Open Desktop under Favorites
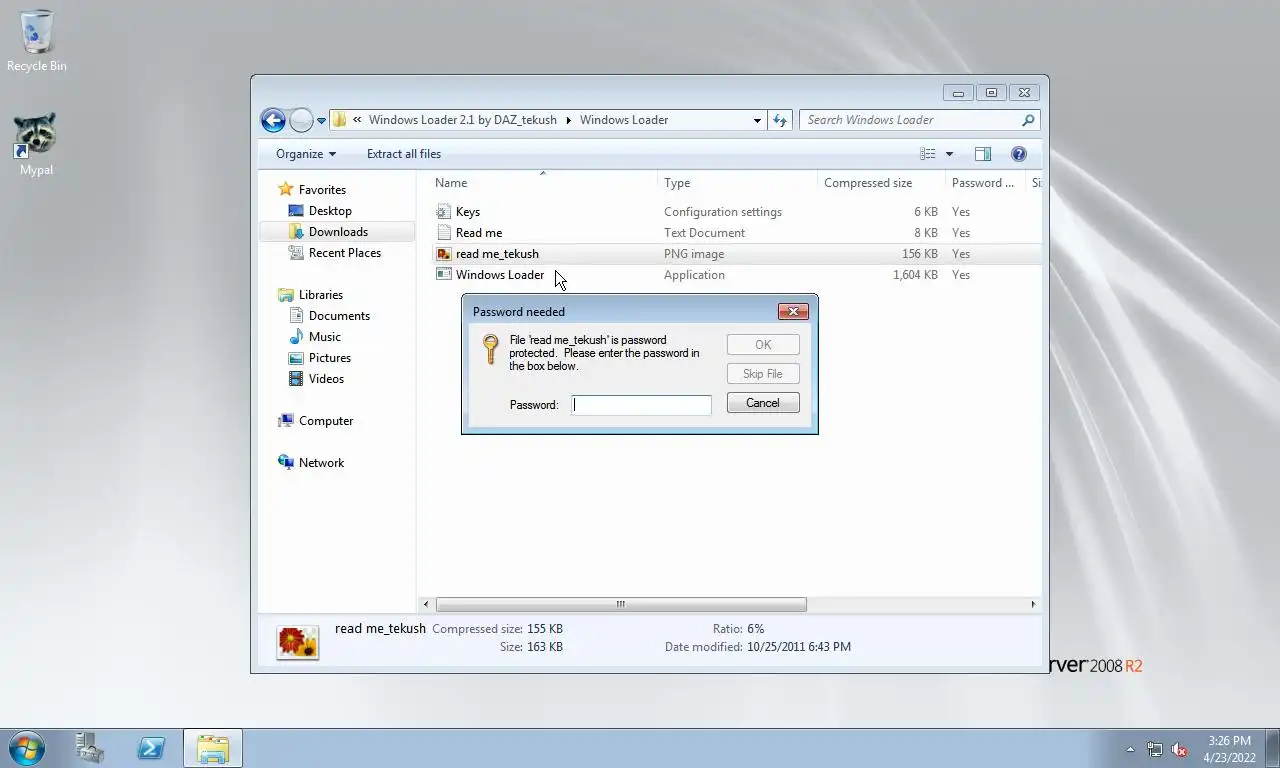Screen dimensions: 1280x768 tap(330, 211)
